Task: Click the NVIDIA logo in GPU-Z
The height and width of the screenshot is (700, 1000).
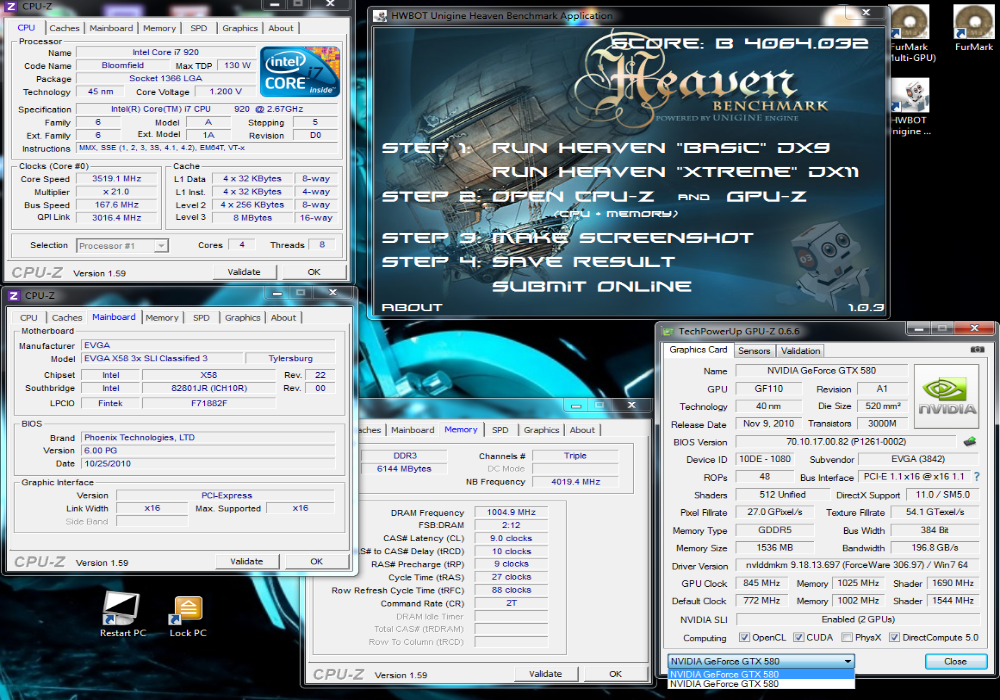Action: pos(947,396)
